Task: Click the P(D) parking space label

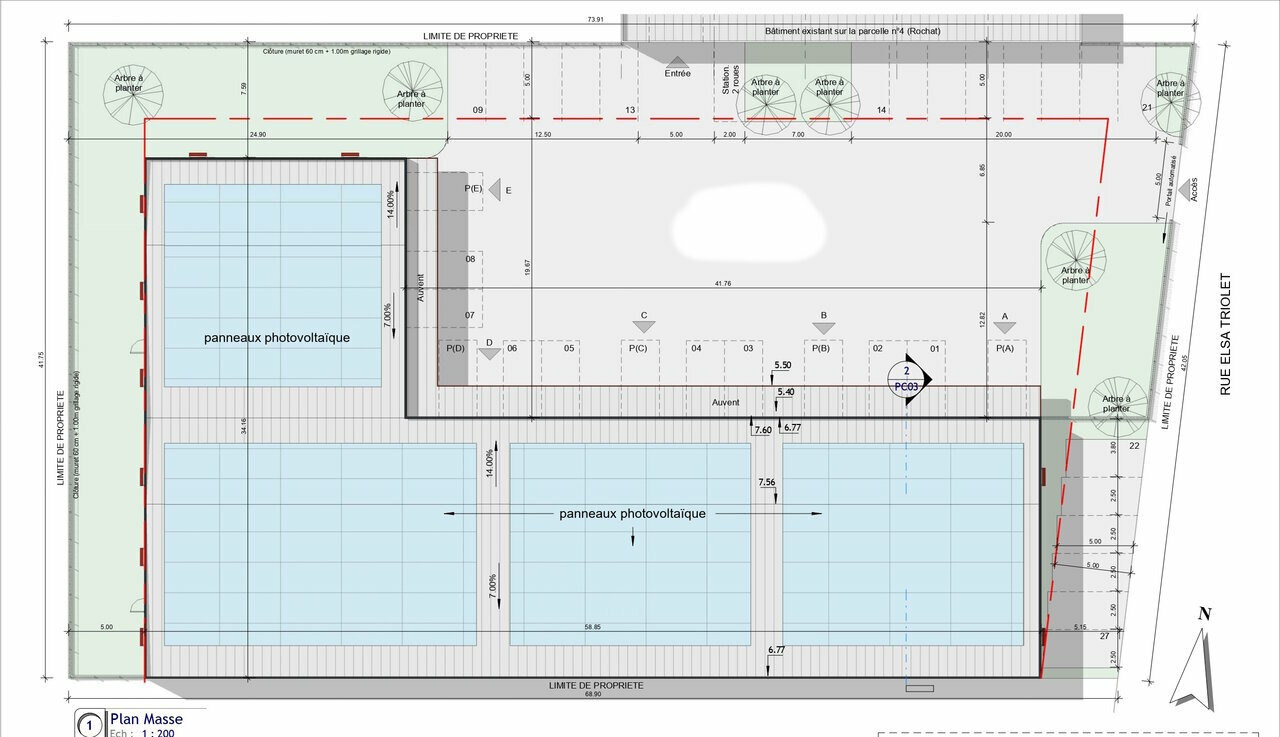Action: (455, 348)
